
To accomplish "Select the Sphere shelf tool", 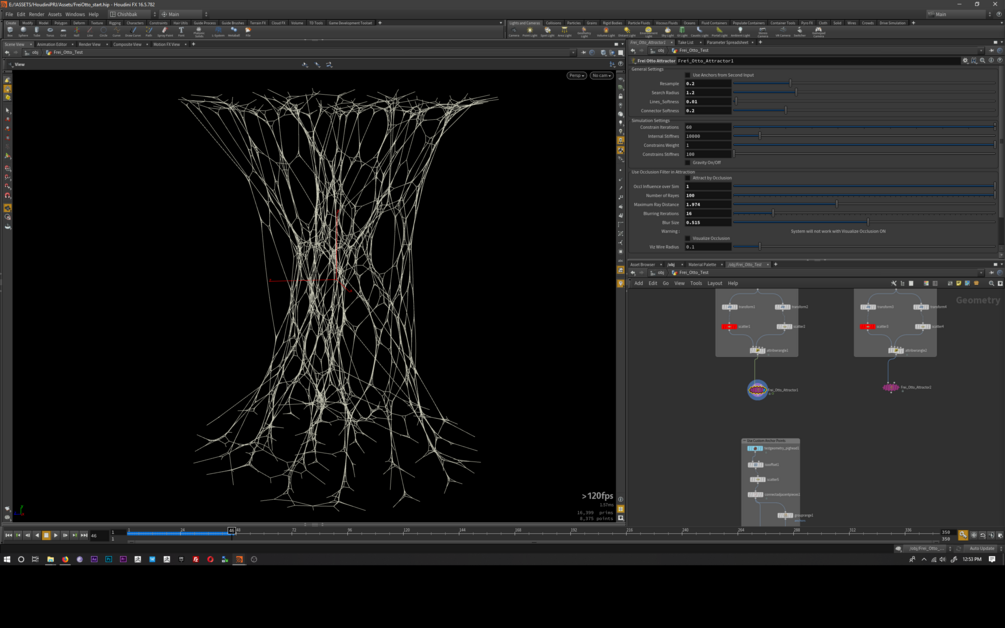I will [x=24, y=31].
